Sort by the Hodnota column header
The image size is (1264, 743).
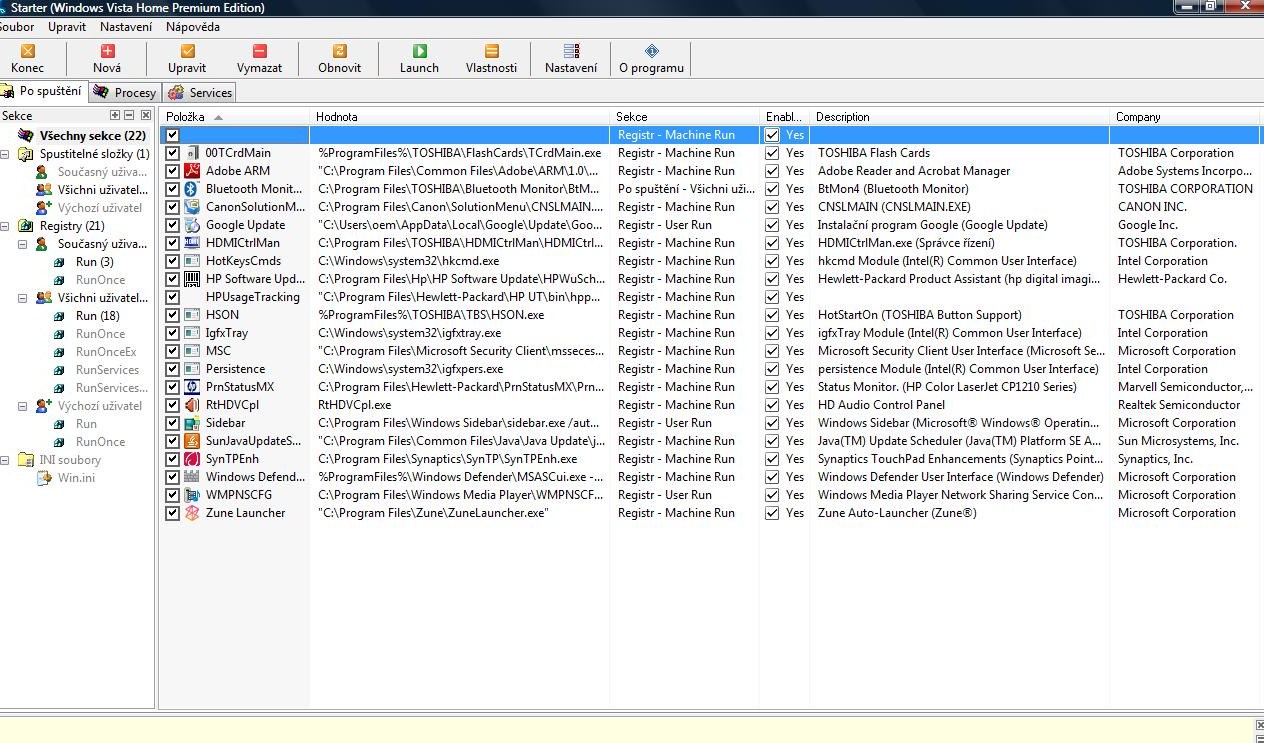click(x=460, y=117)
